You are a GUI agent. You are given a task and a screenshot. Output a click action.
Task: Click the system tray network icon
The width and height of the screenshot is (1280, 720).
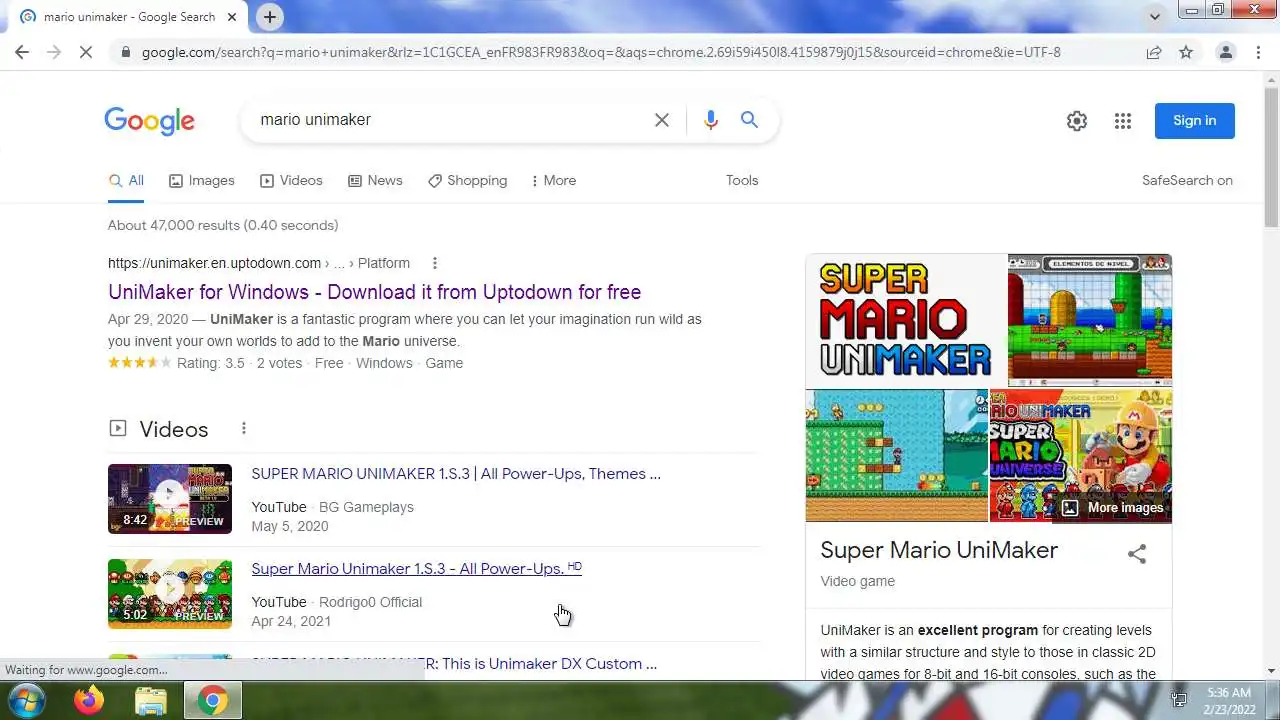pos(1180,700)
